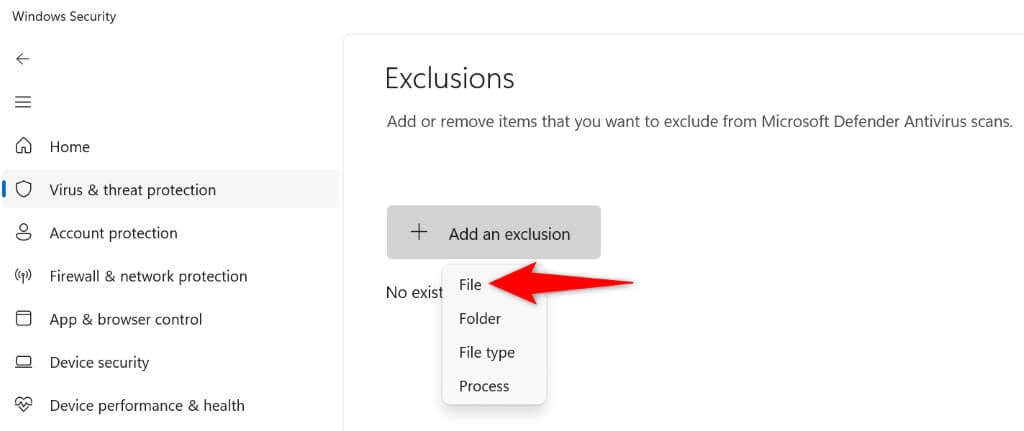Open App & browser control label

(x=126, y=319)
